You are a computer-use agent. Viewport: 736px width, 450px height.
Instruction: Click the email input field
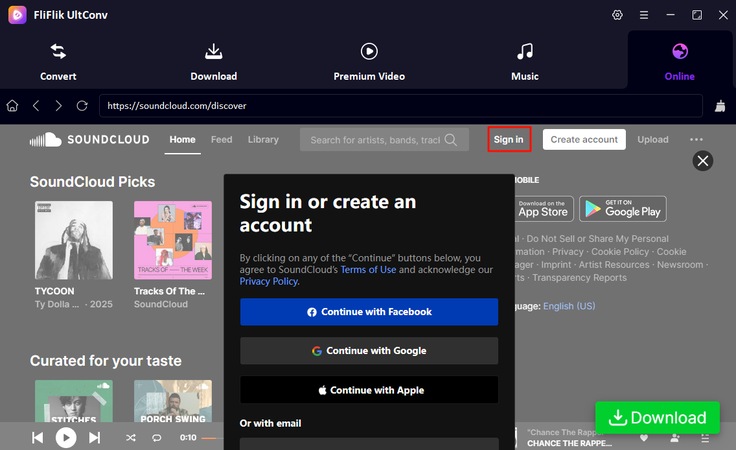pyautogui.click(x=369, y=444)
